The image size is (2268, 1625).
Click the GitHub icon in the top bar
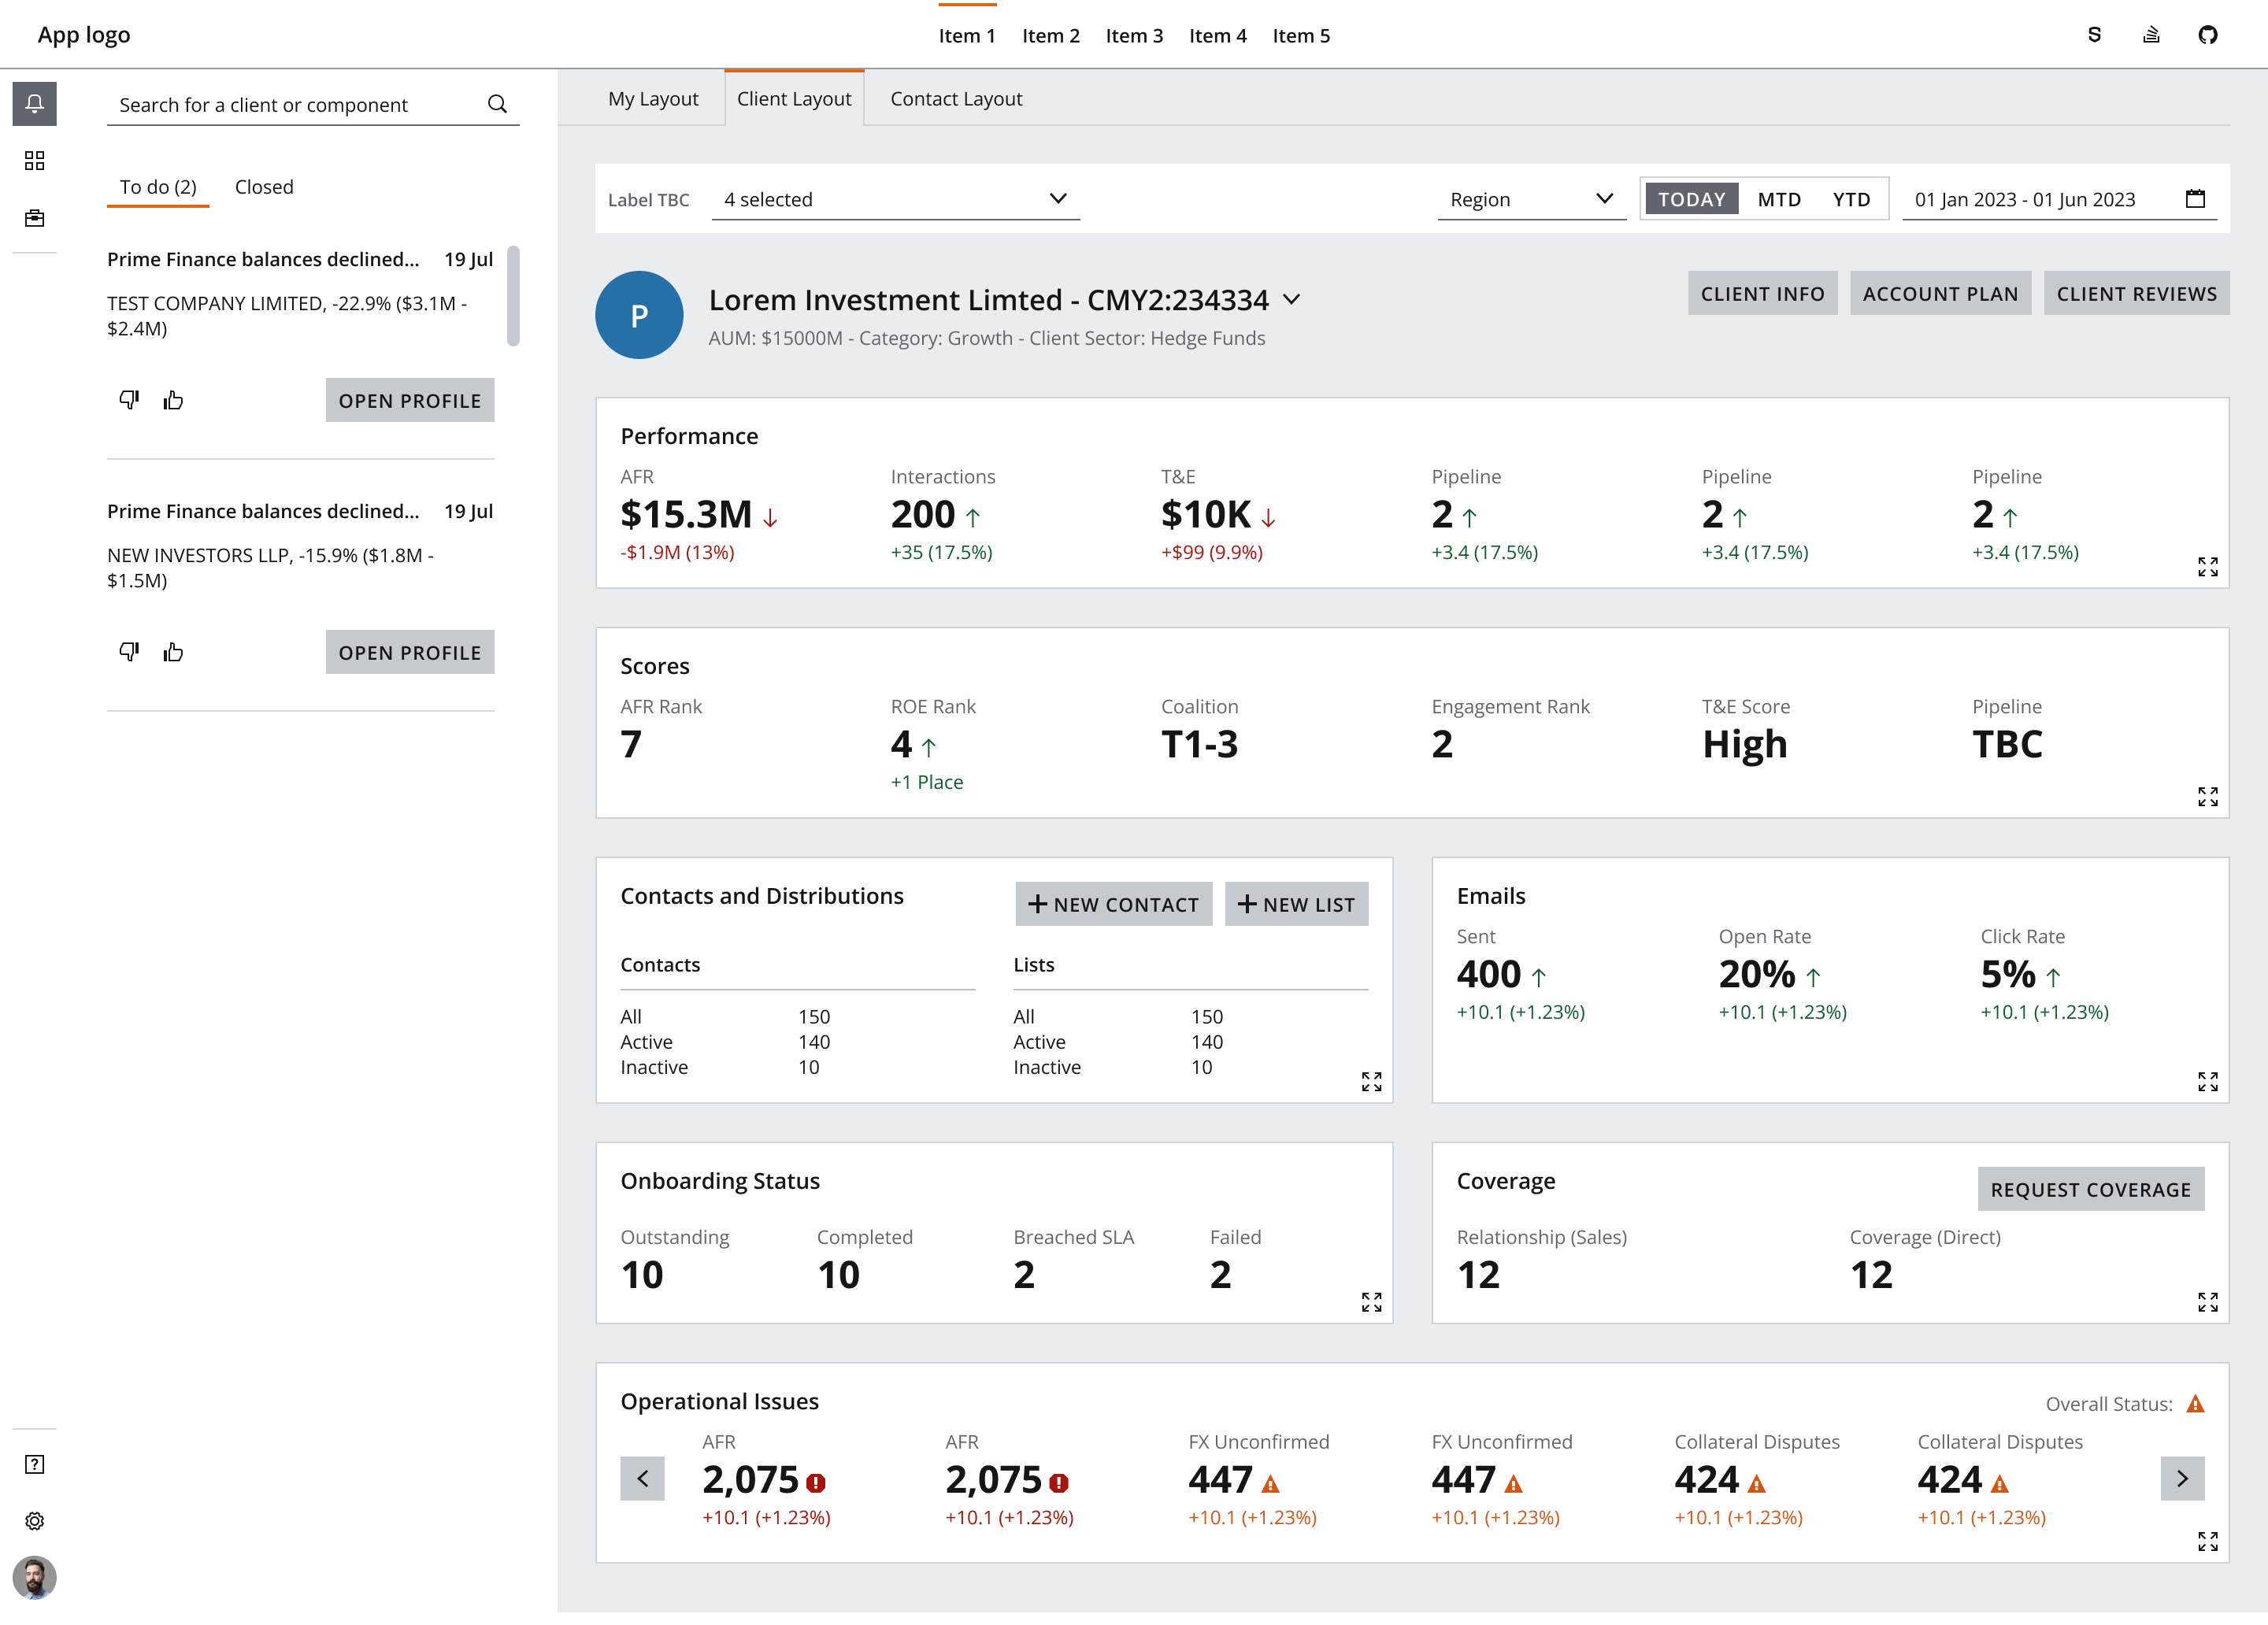pyautogui.click(x=2209, y=34)
